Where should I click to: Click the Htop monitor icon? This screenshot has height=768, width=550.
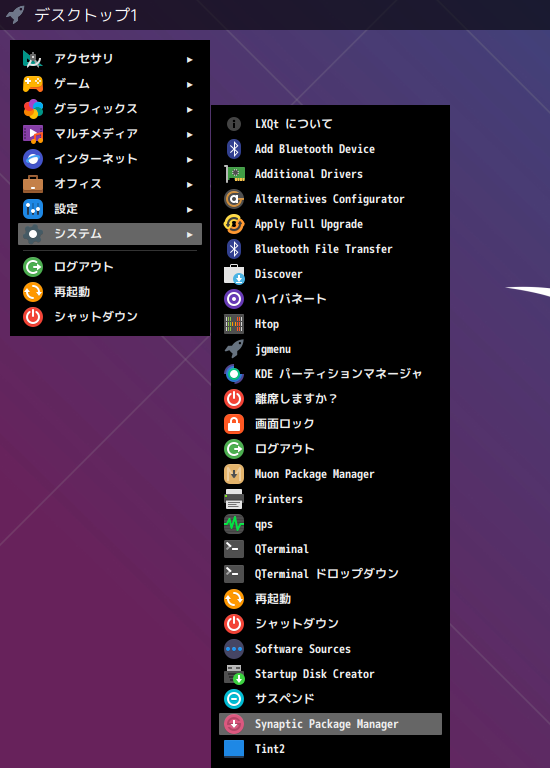coord(234,324)
